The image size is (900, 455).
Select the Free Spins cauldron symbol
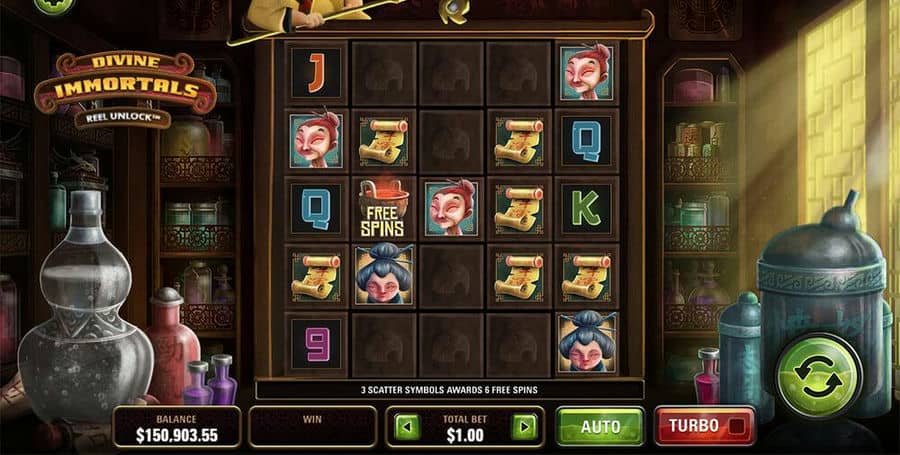coord(384,209)
